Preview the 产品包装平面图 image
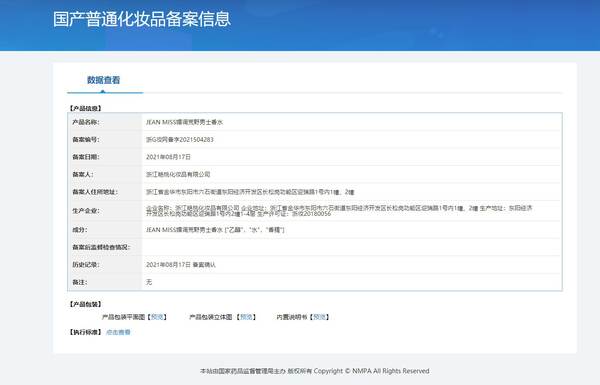 pyautogui.click(x=157, y=317)
